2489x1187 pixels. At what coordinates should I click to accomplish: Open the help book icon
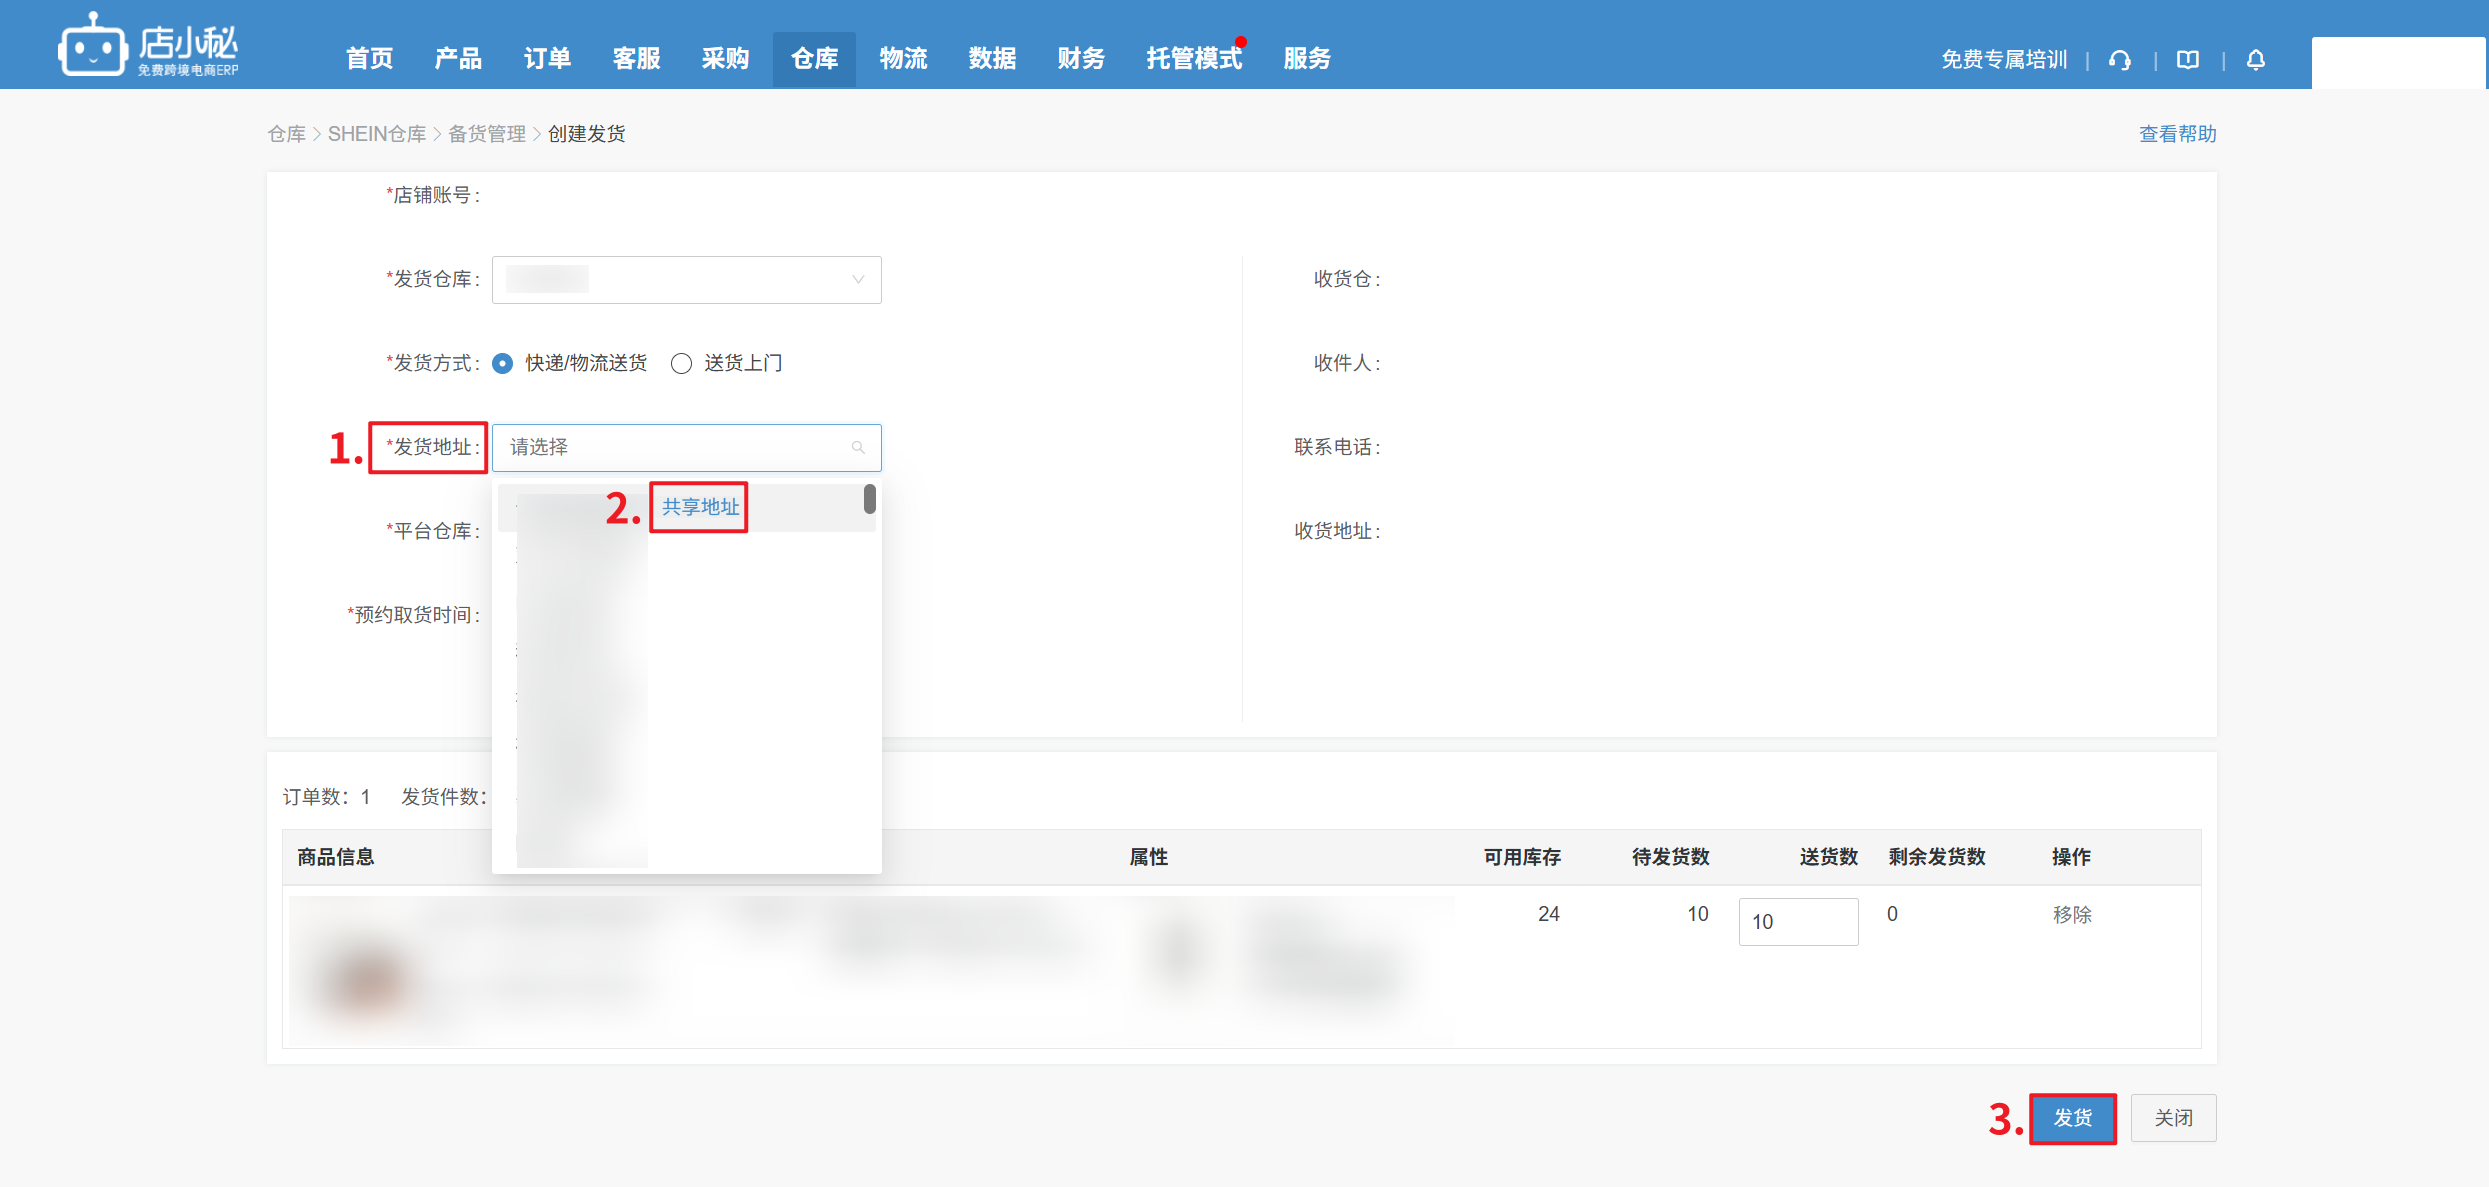click(x=2187, y=60)
